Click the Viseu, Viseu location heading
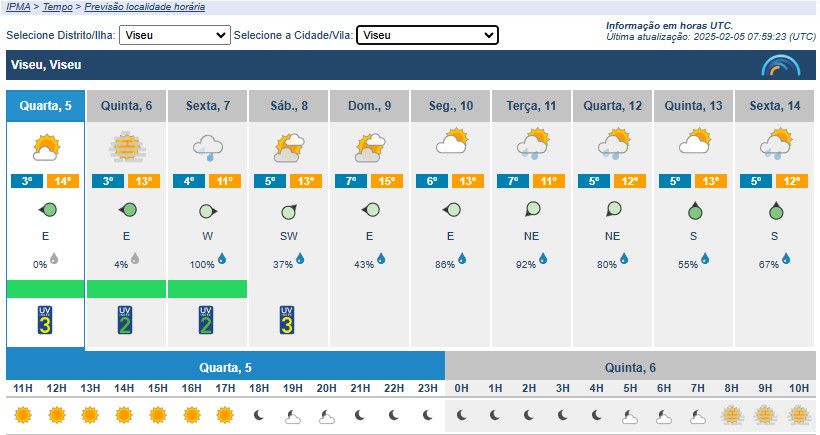Image resolution: width=820 pixels, height=435 pixels. pos(46,65)
